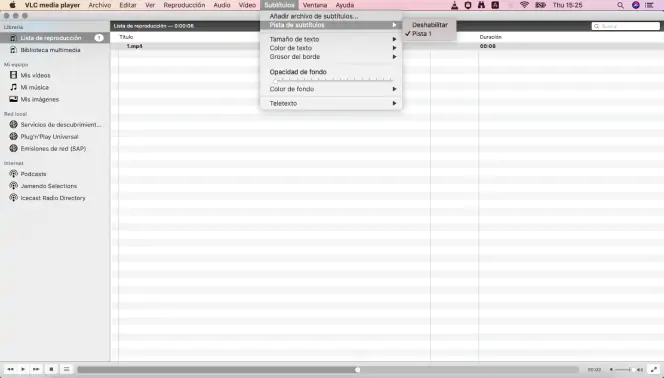This screenshot has height=378, width=664.
Task: Open the Ventana menu
Action: 315,5
